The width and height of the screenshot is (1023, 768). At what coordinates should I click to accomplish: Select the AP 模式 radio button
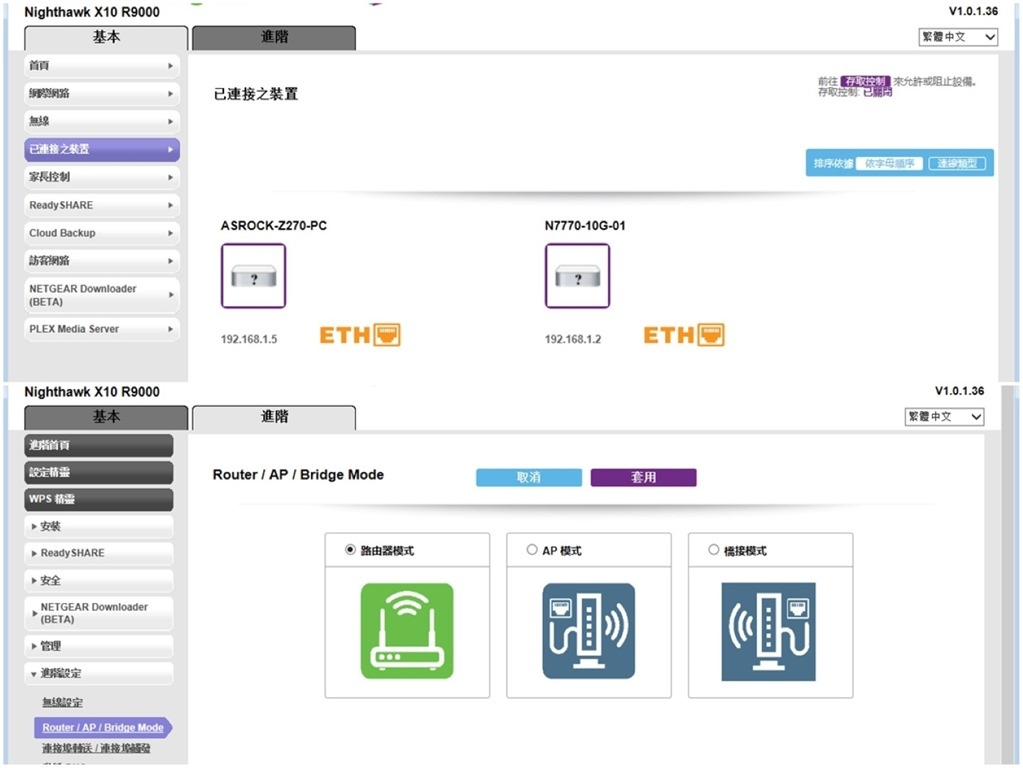click(x=532, y=550)
